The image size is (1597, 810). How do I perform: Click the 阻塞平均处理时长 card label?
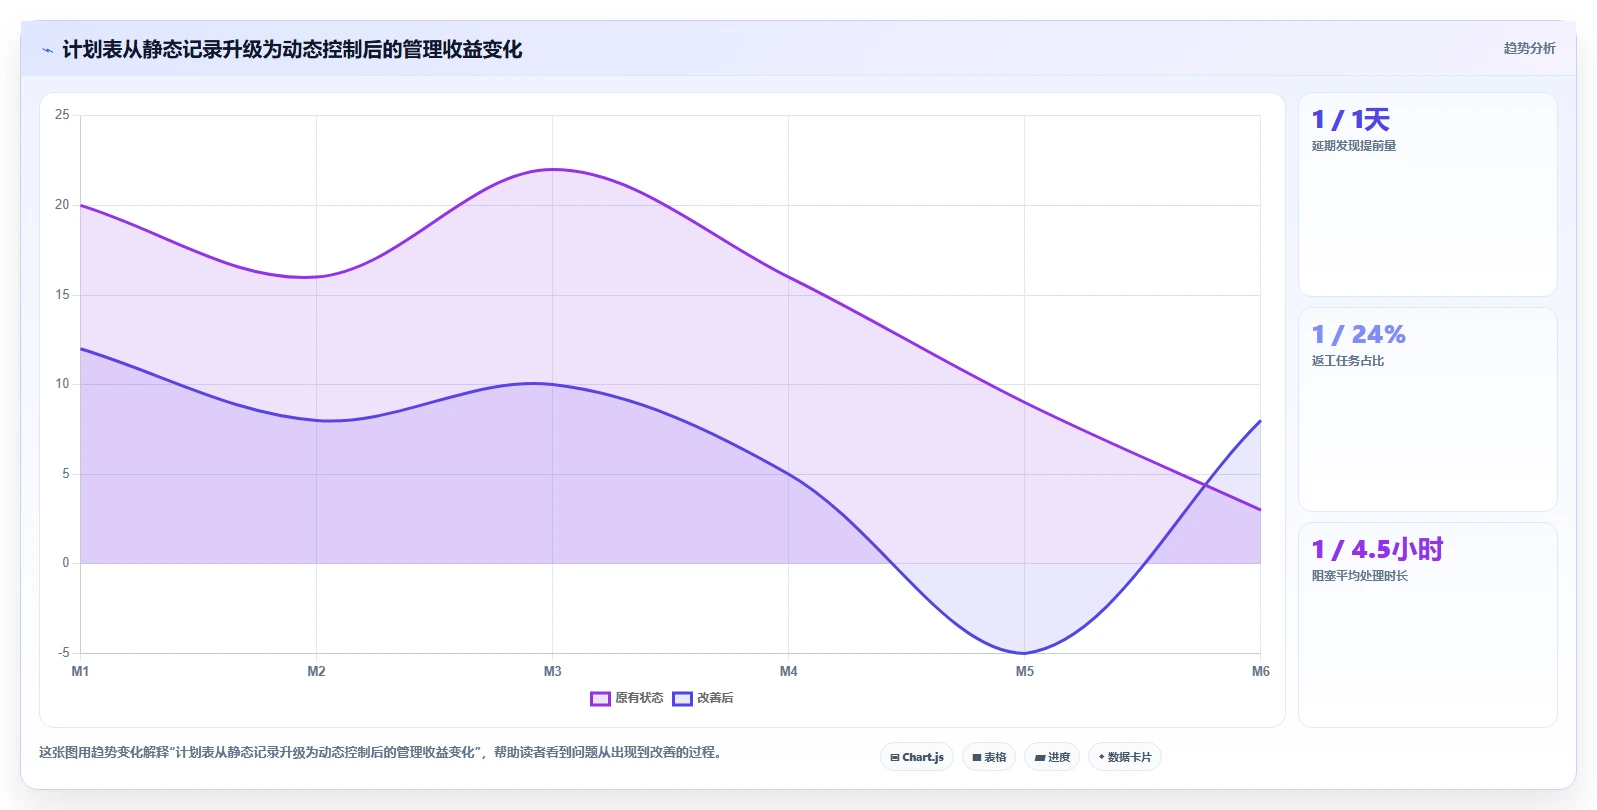point(1360,576)
